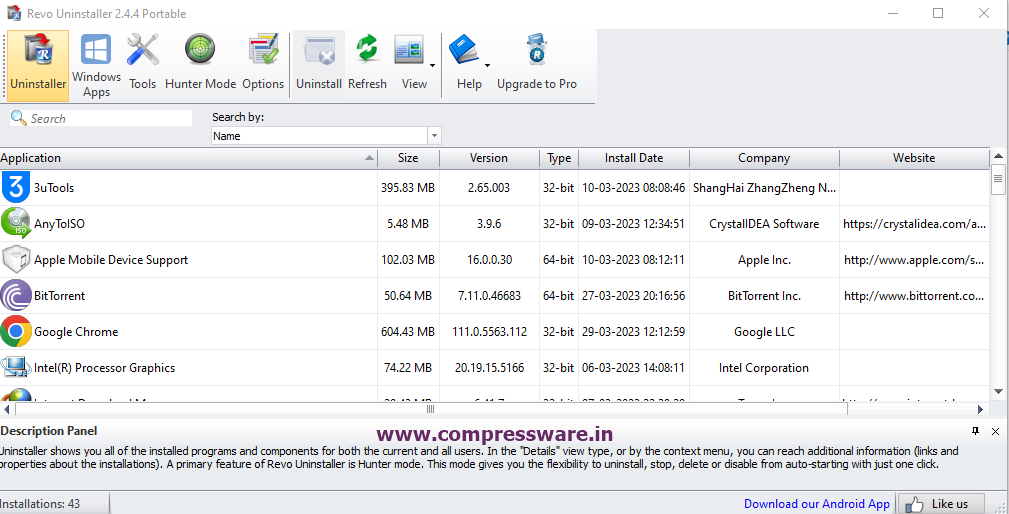
Task: Sort by the Application column header
Action: click(189, 158)
